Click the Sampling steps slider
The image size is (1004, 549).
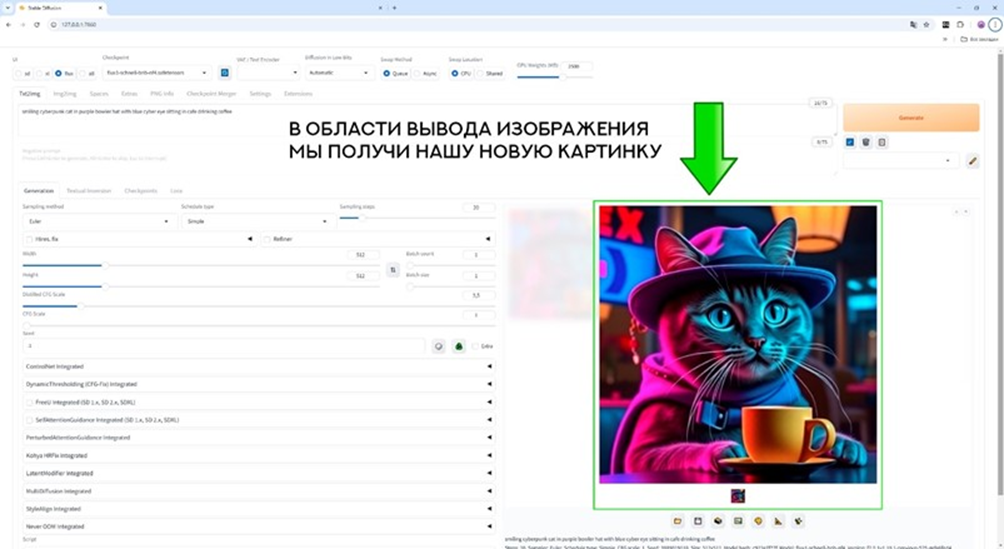click(x=400, y=217)
